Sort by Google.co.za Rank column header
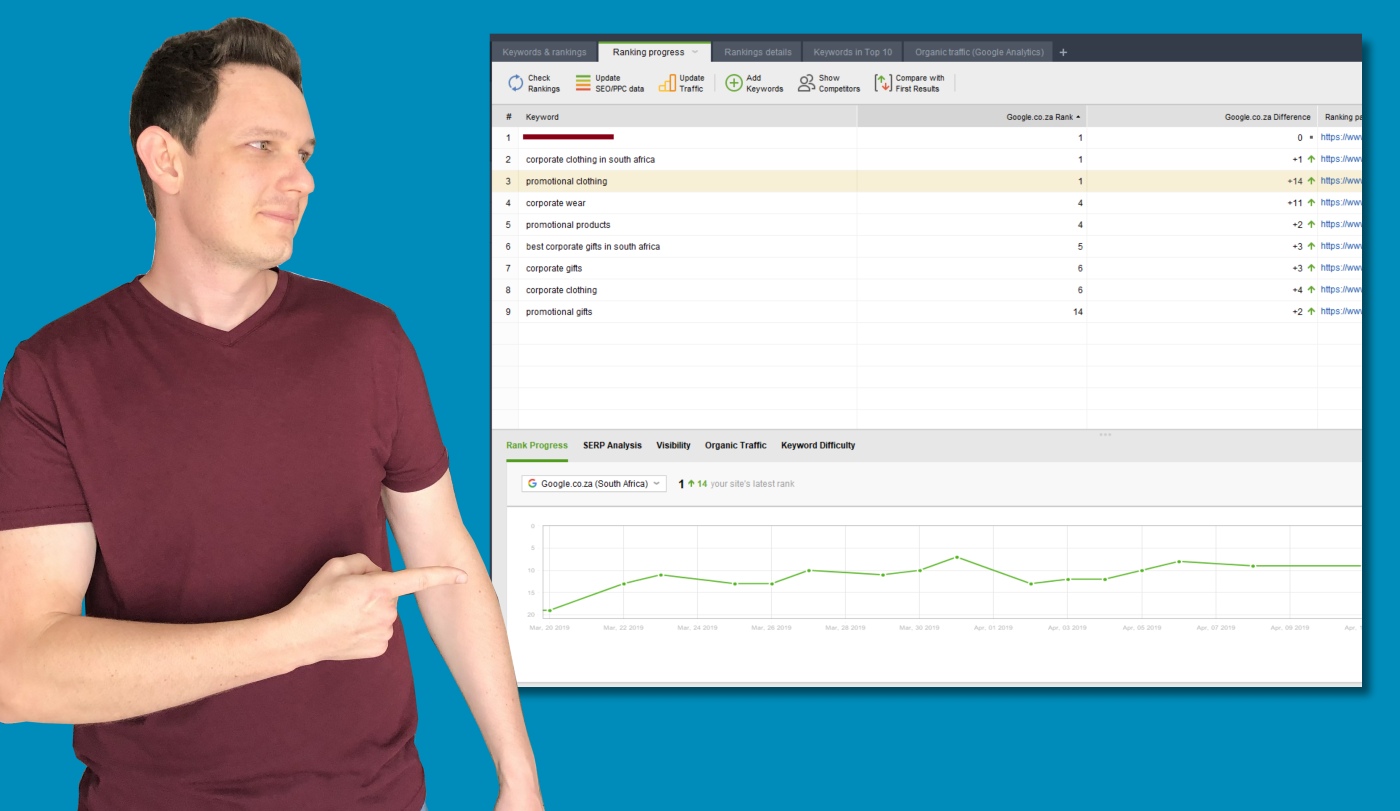Viewport: 1400px width, 811px height. [x=1045, y=117]
